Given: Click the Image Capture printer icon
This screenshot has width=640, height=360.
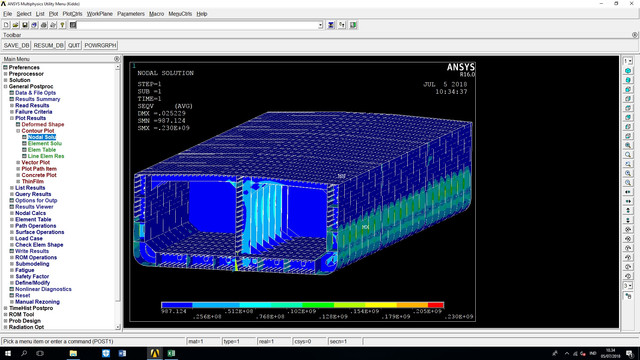Looking at the screenshot, I should (x=44, y=25).
